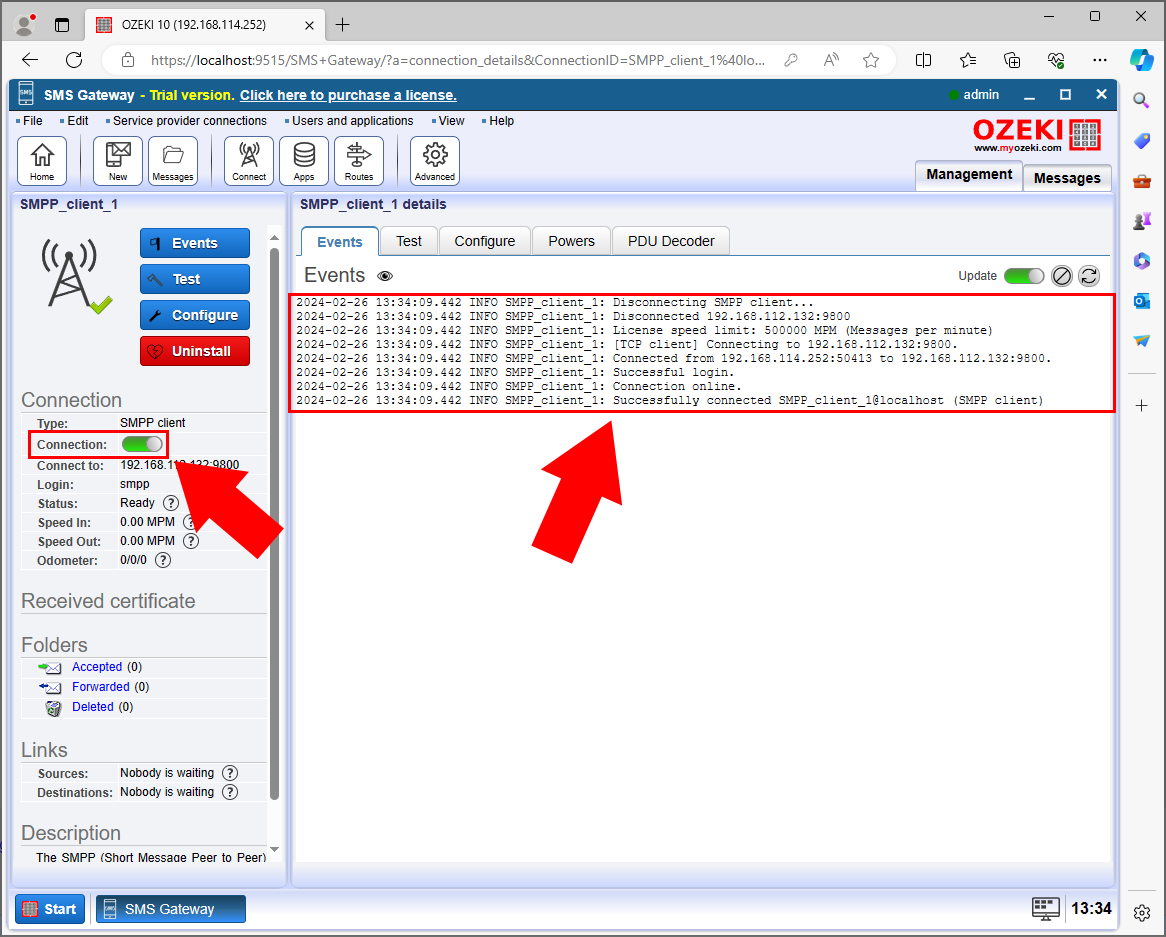Click the taskbar monitor icon near the clock
Screen dimensions: 1166x937
point(1045,909)
